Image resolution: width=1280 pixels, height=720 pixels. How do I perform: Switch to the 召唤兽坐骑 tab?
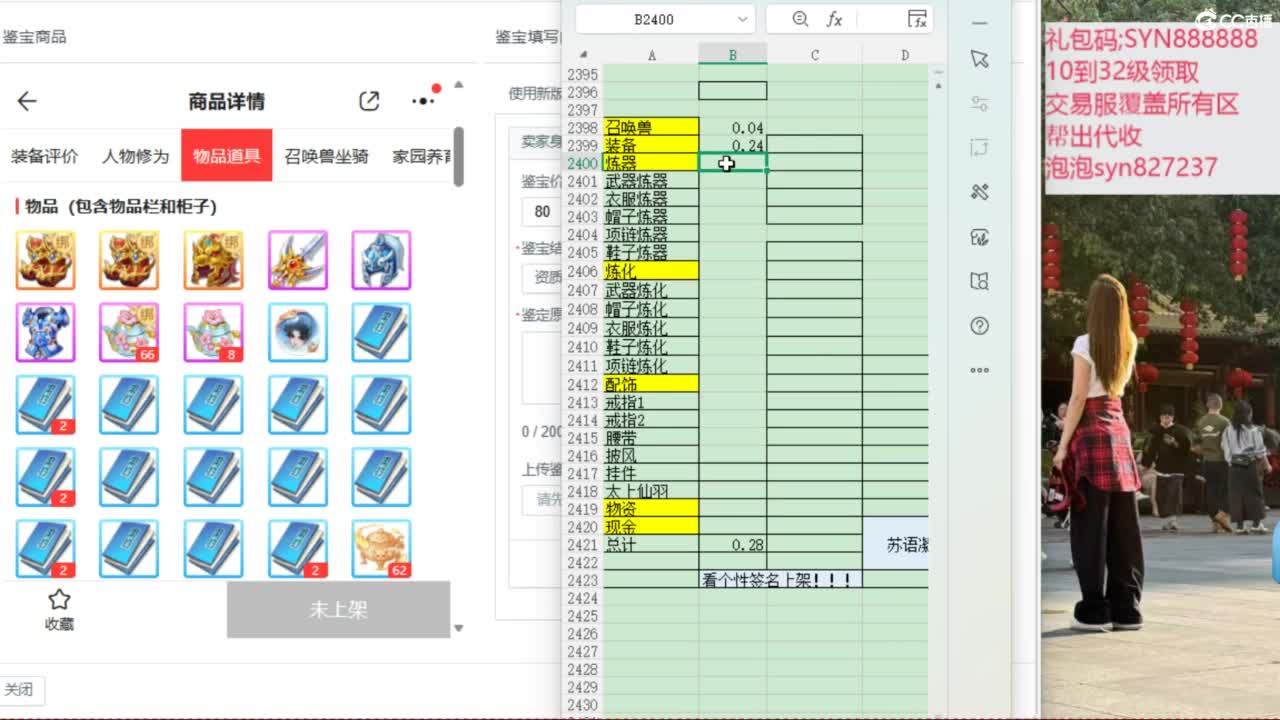(326, 156)
